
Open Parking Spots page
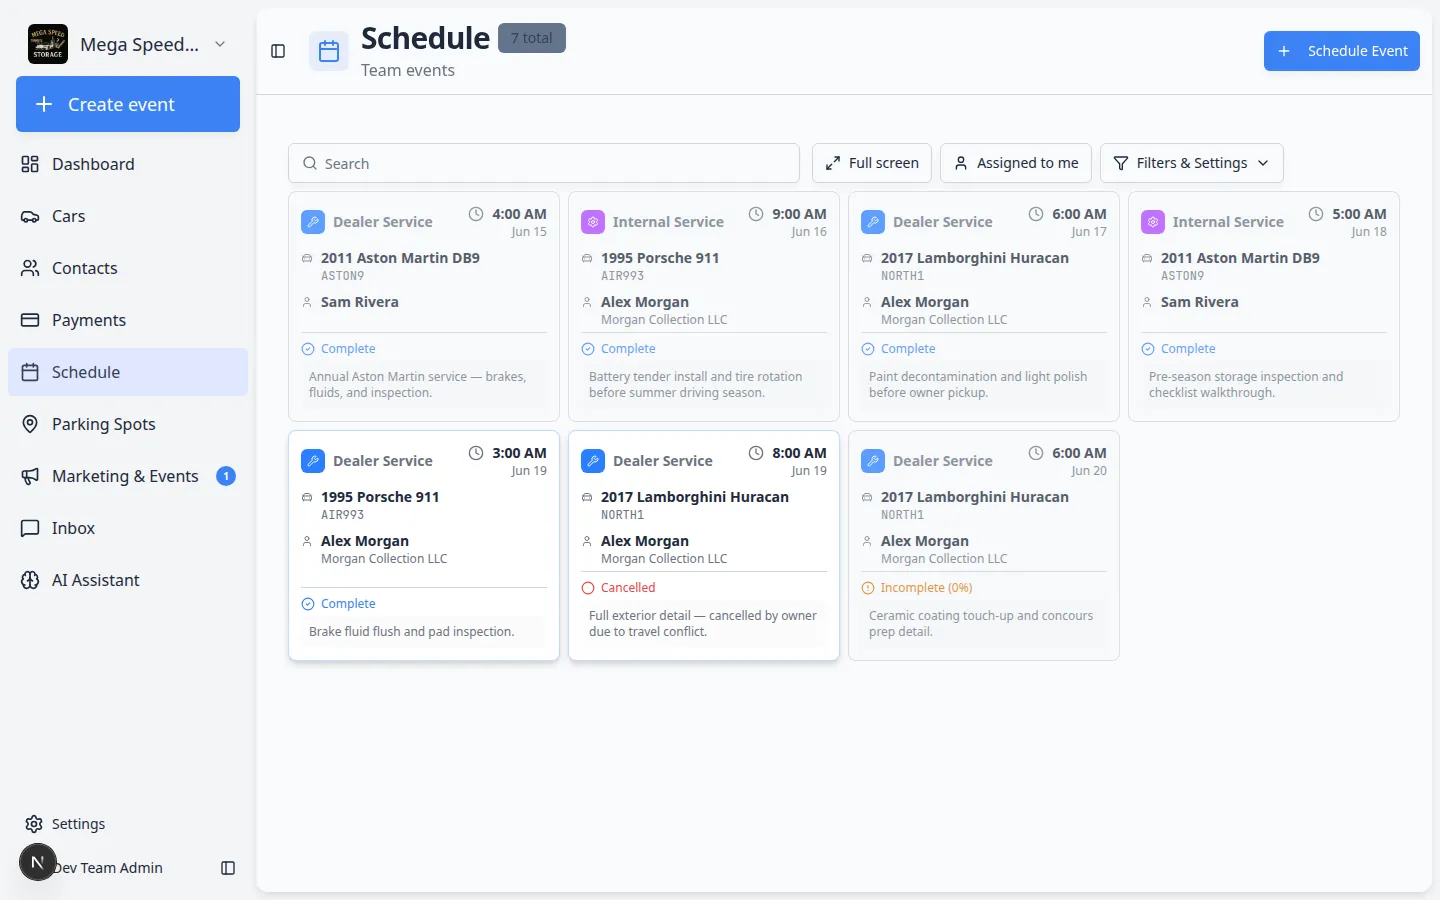pos(128,424)
